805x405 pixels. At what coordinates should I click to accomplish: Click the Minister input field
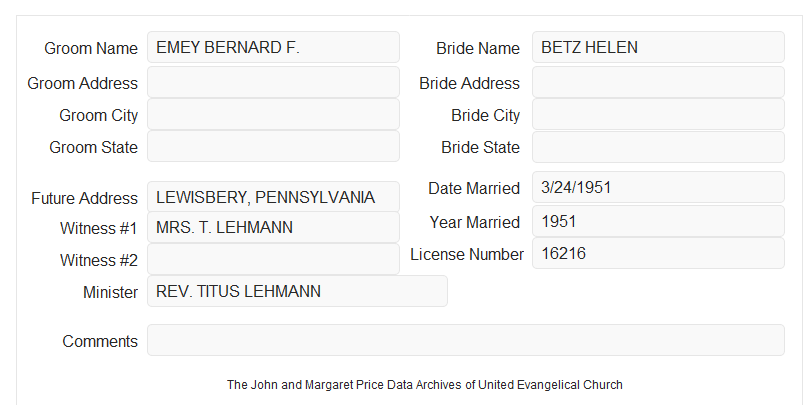point(297,291)
